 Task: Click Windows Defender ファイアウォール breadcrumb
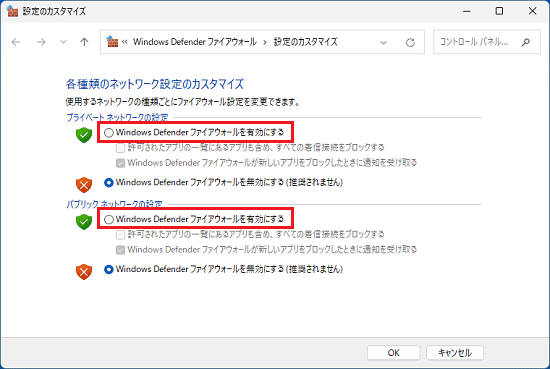[195, 42]
